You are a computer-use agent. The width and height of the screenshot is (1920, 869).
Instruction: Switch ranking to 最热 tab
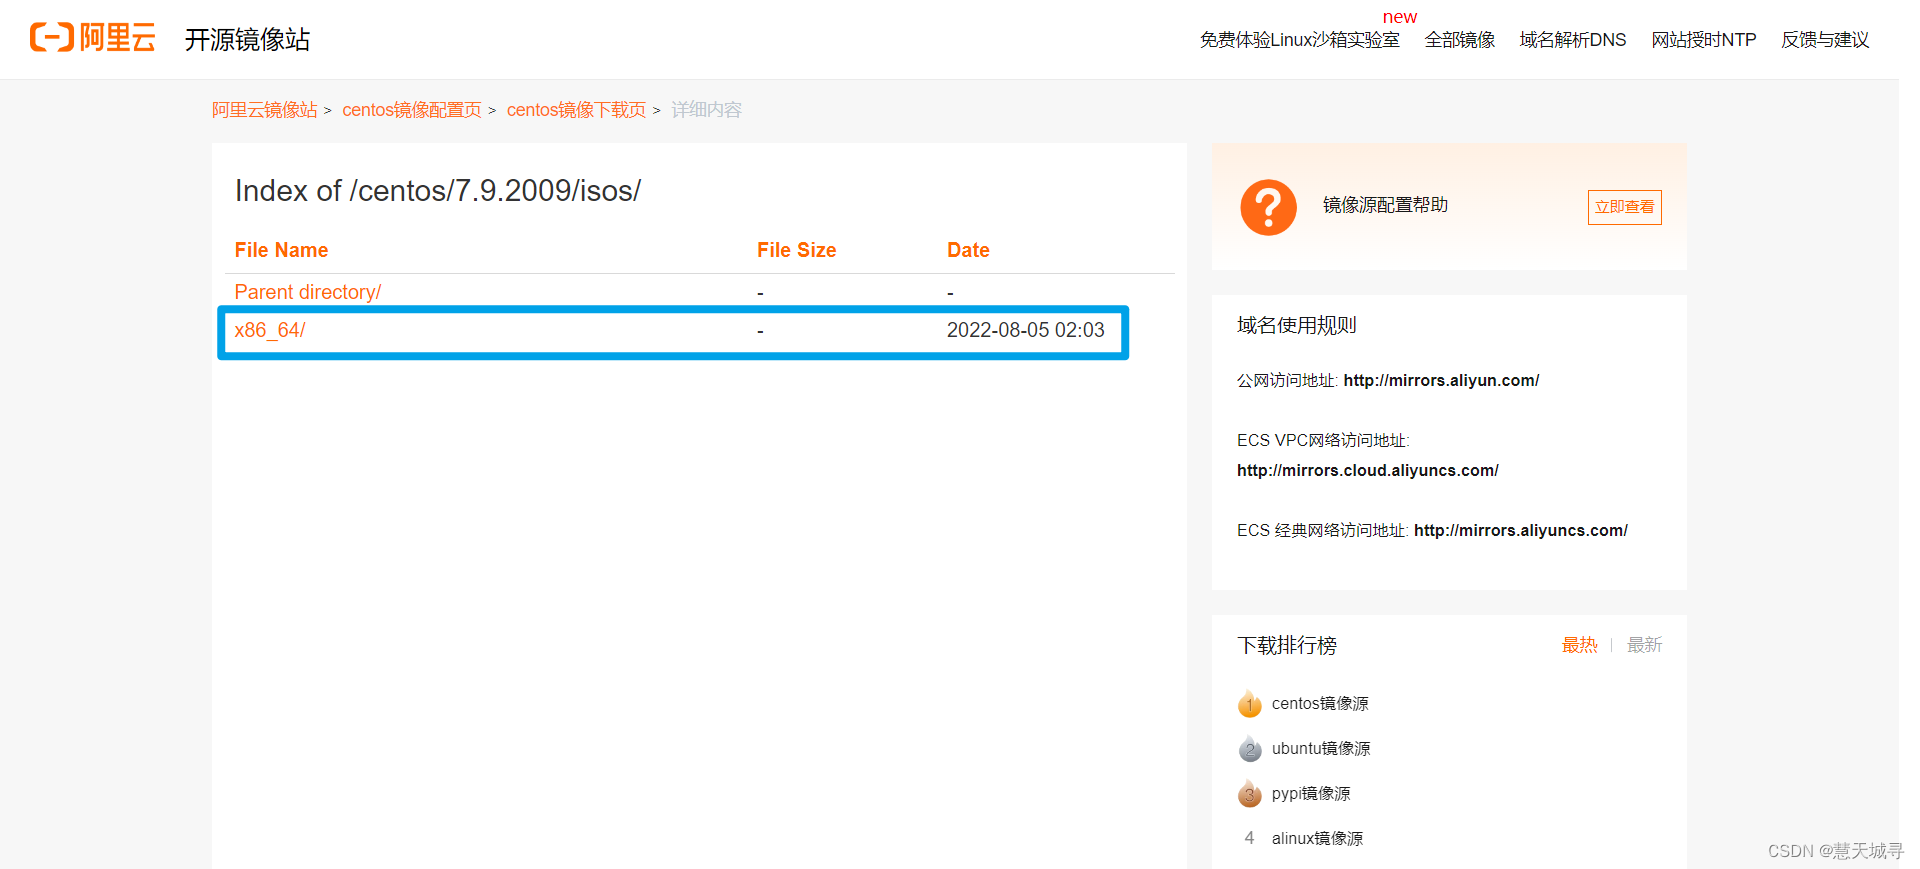click(1580, 645)
